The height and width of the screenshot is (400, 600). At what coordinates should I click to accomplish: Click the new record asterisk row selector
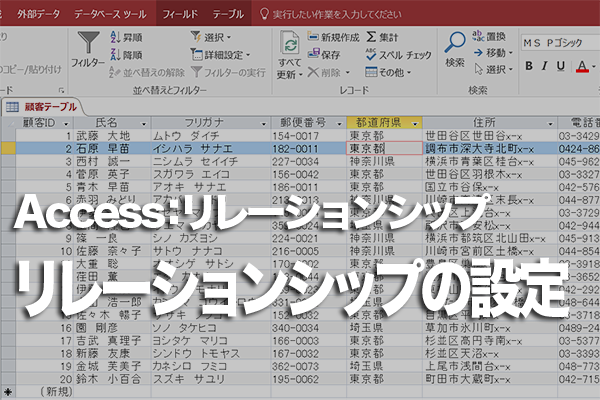click(8, 392)
